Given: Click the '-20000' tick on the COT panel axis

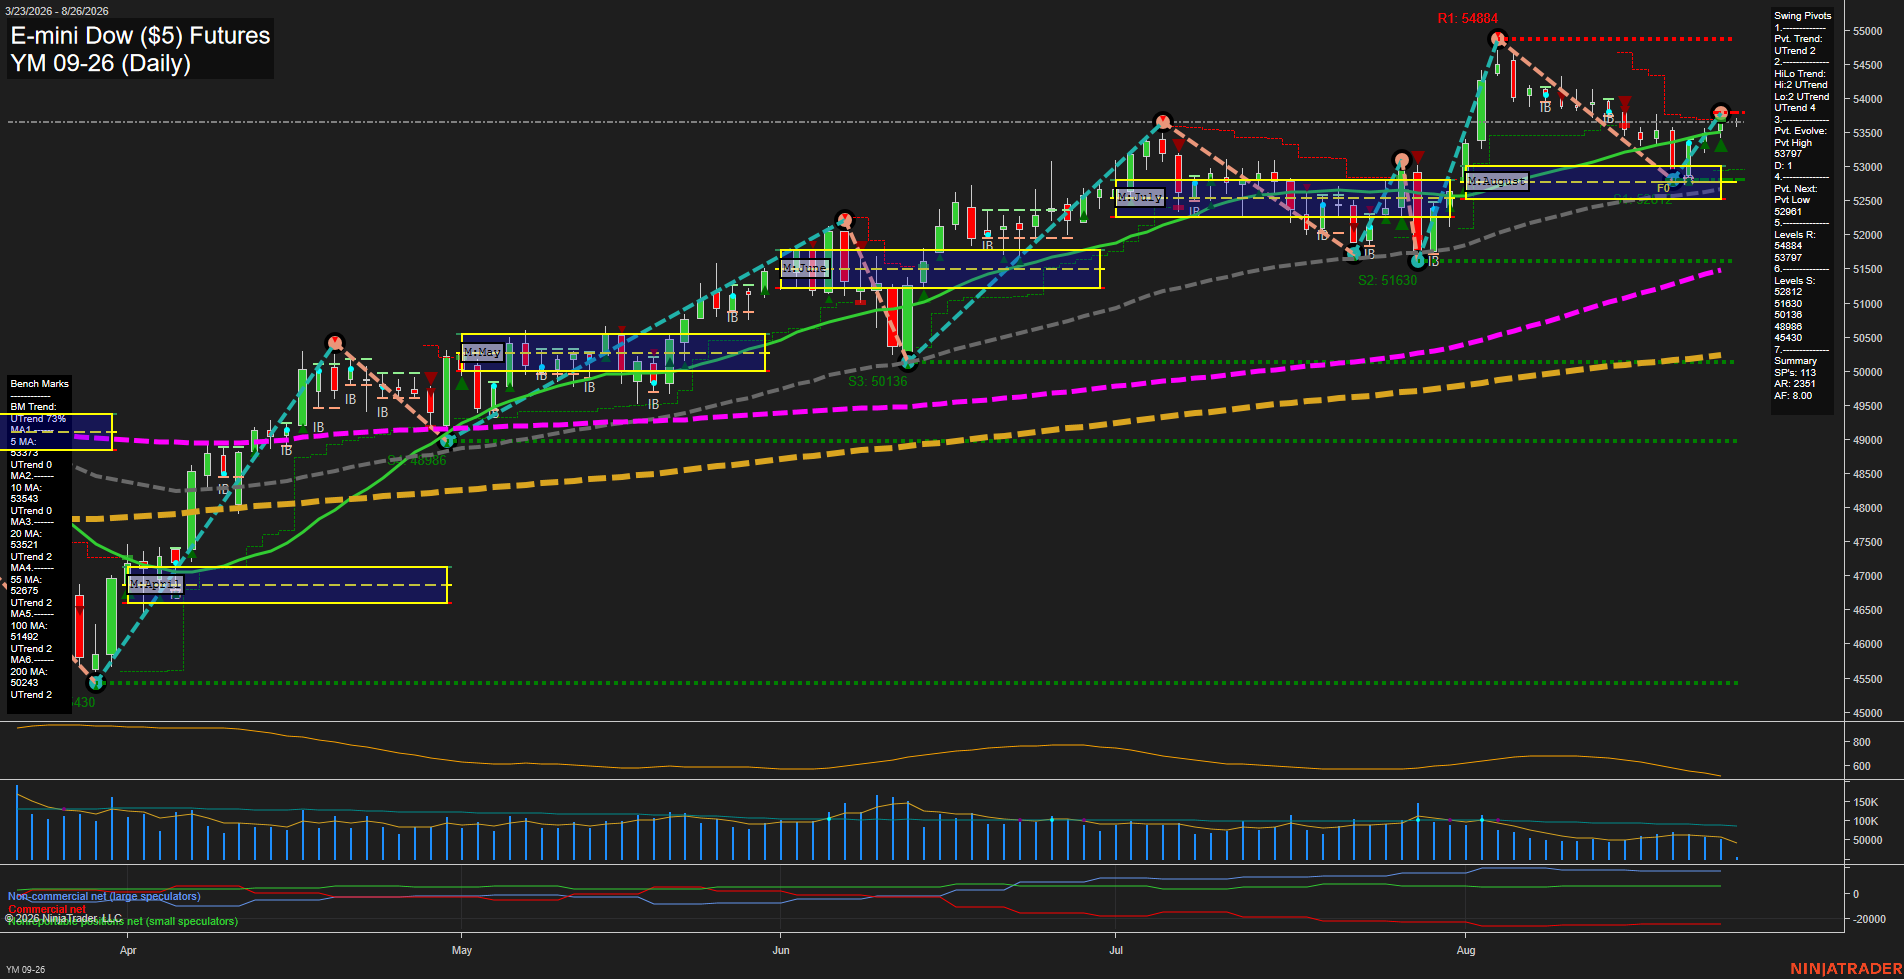Looking at the screenshot, I should (1869, 920).
